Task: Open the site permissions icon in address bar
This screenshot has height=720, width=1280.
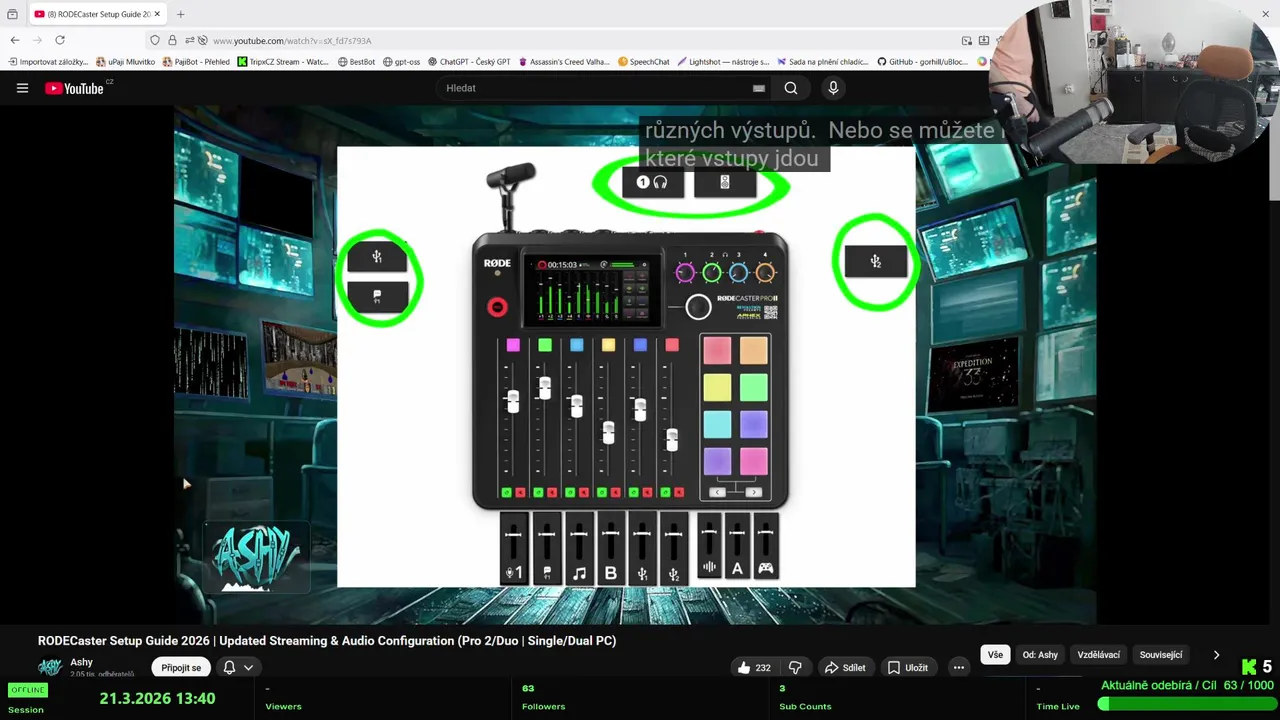Action: click(188, 40)
